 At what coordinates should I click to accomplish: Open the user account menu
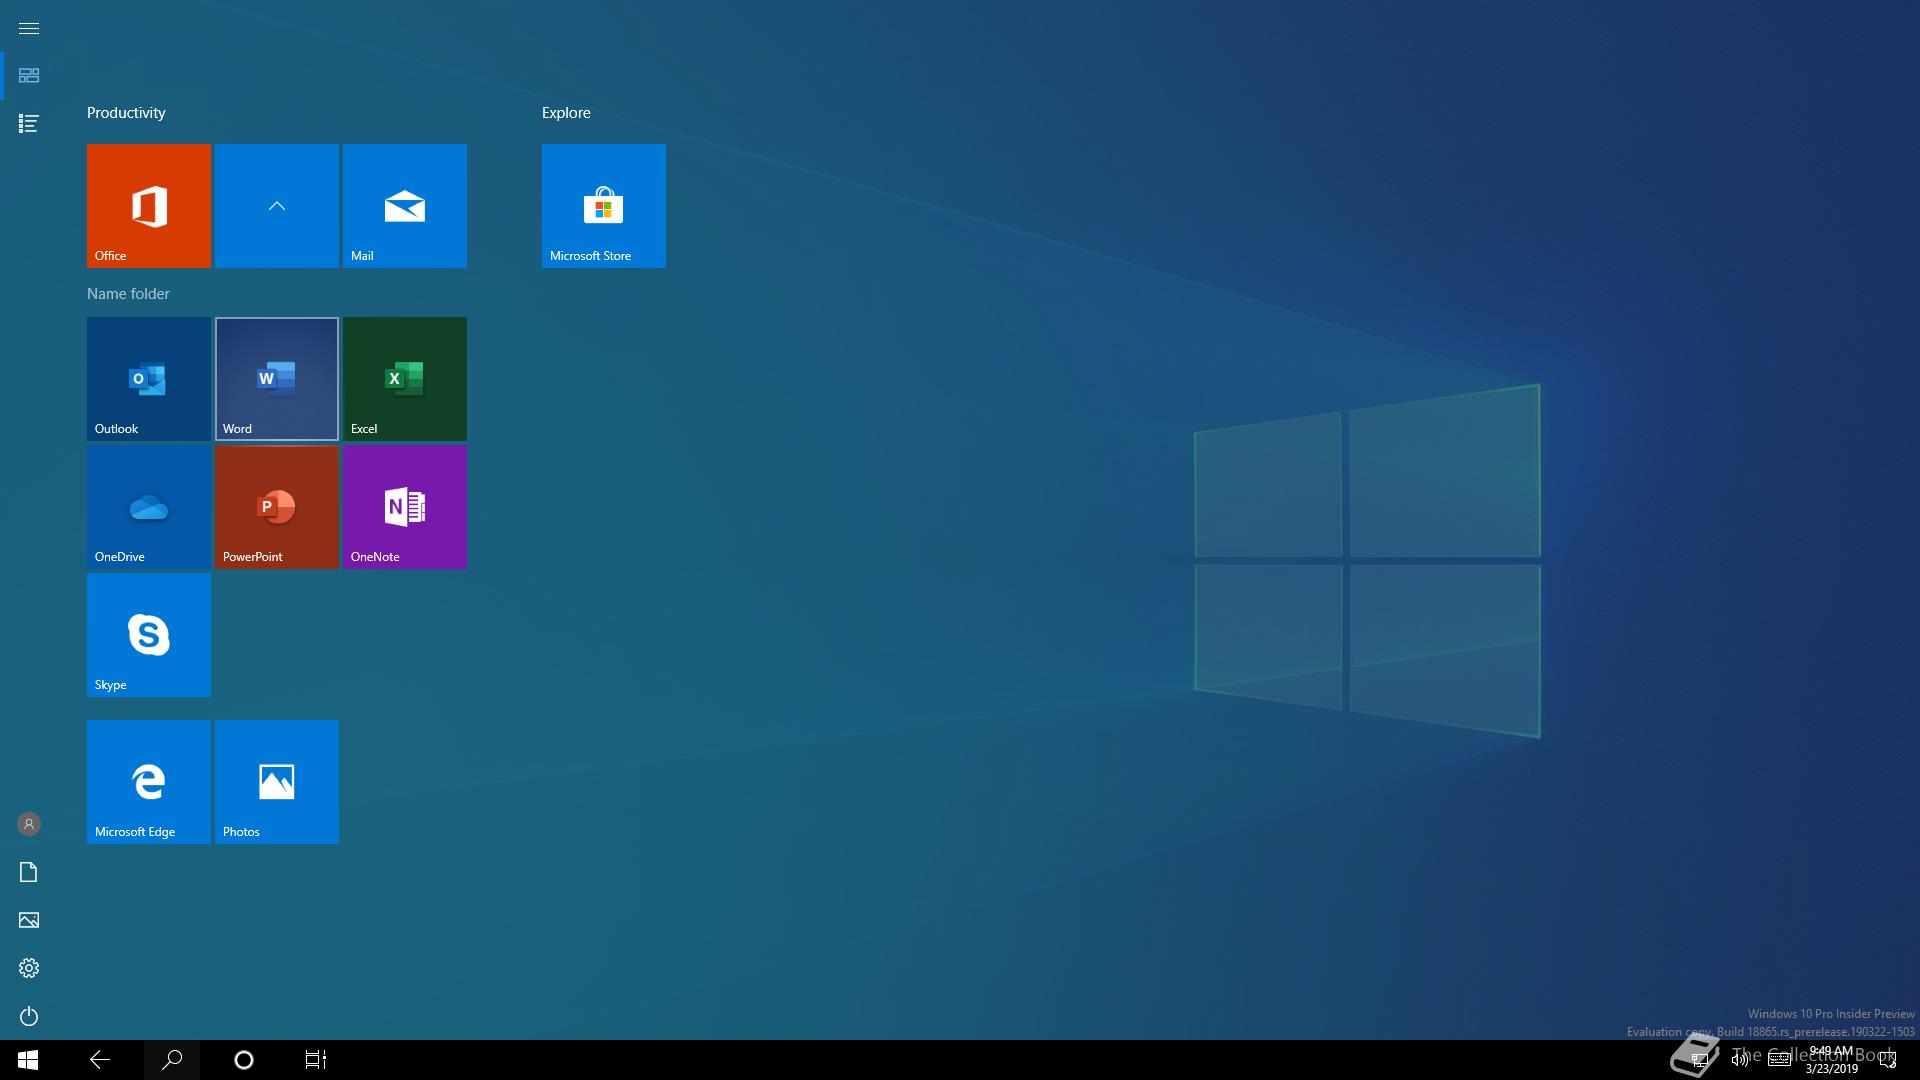(x=29, y=824)
